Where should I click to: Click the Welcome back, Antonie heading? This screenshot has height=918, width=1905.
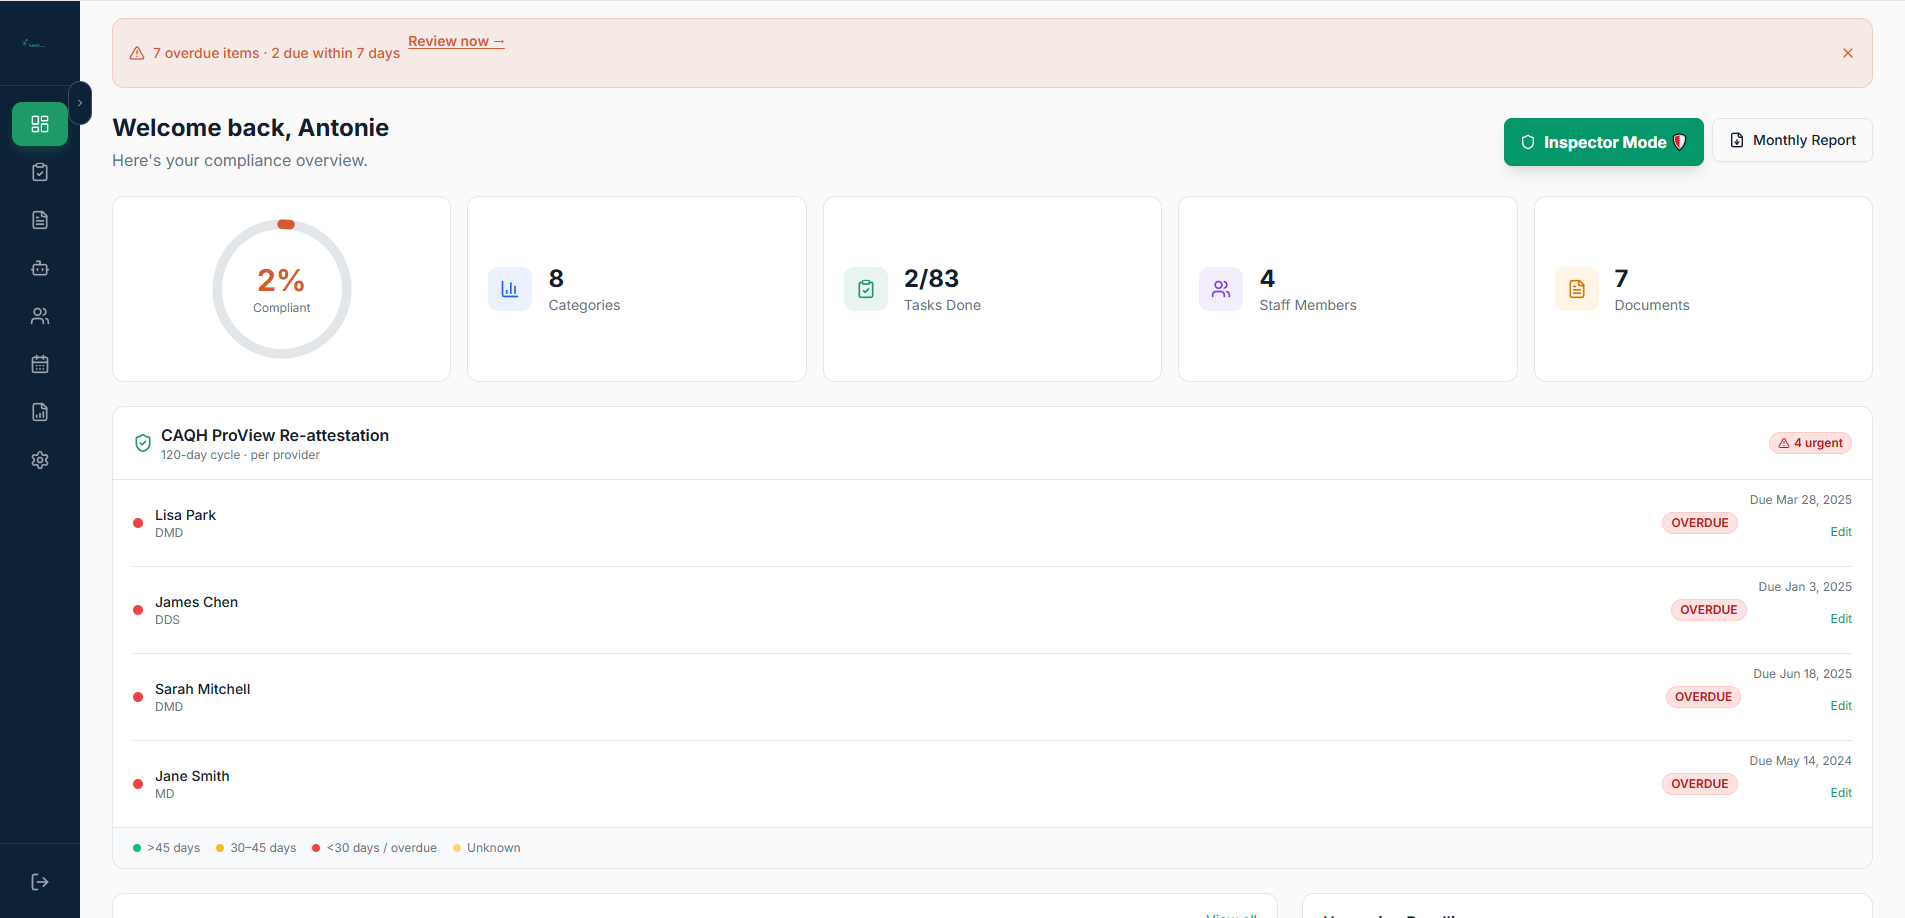click(250, 128)
